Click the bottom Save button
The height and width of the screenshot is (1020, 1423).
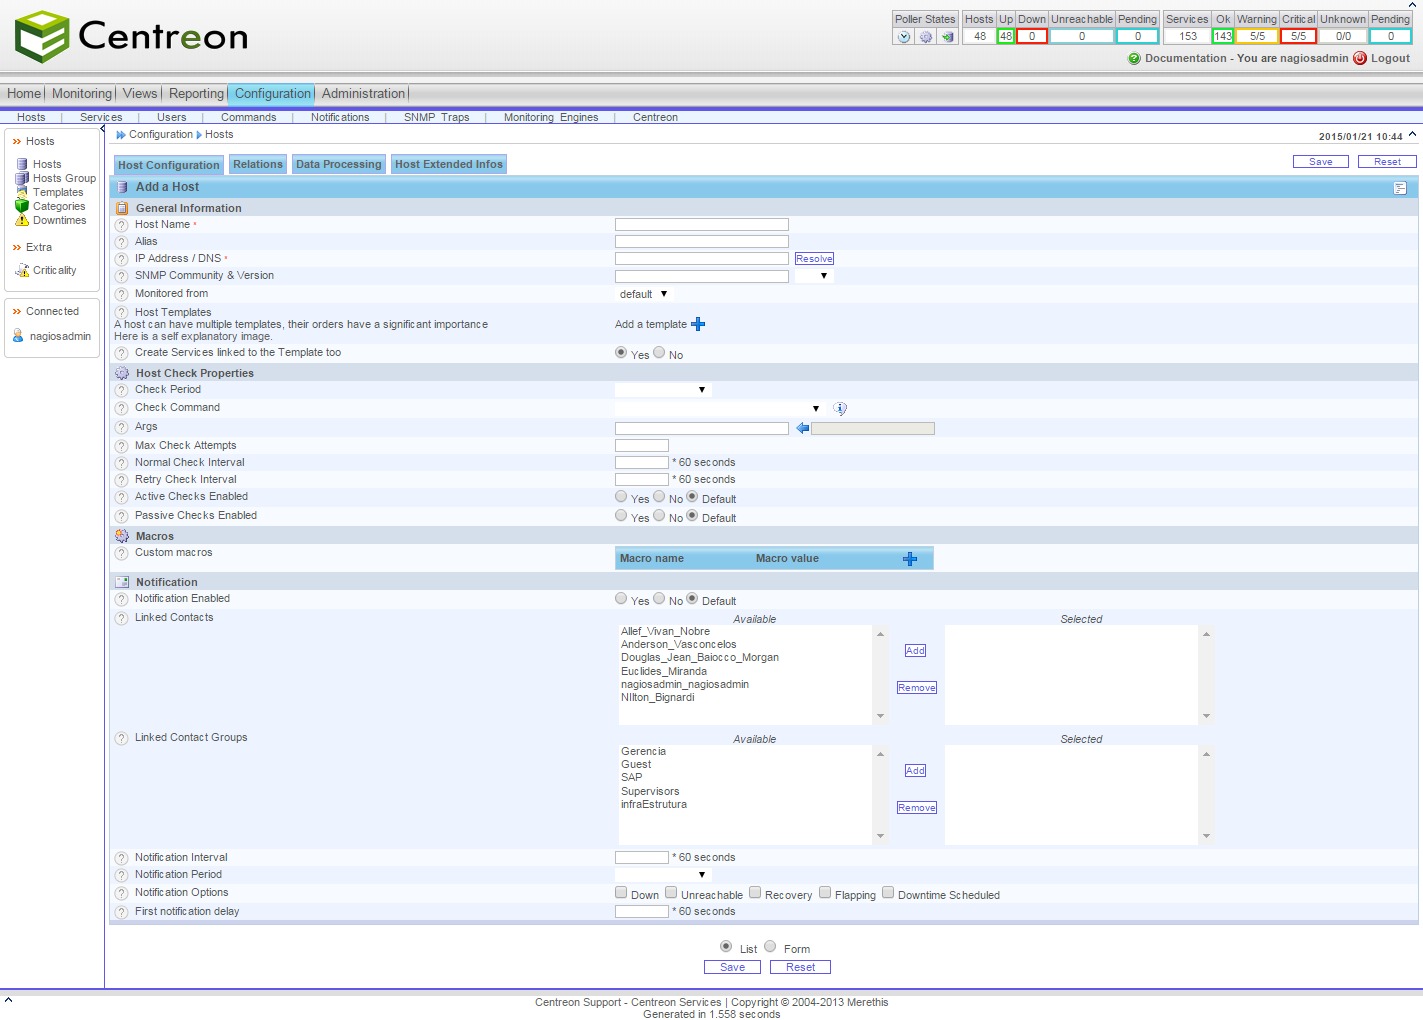(x=733, y=967)
